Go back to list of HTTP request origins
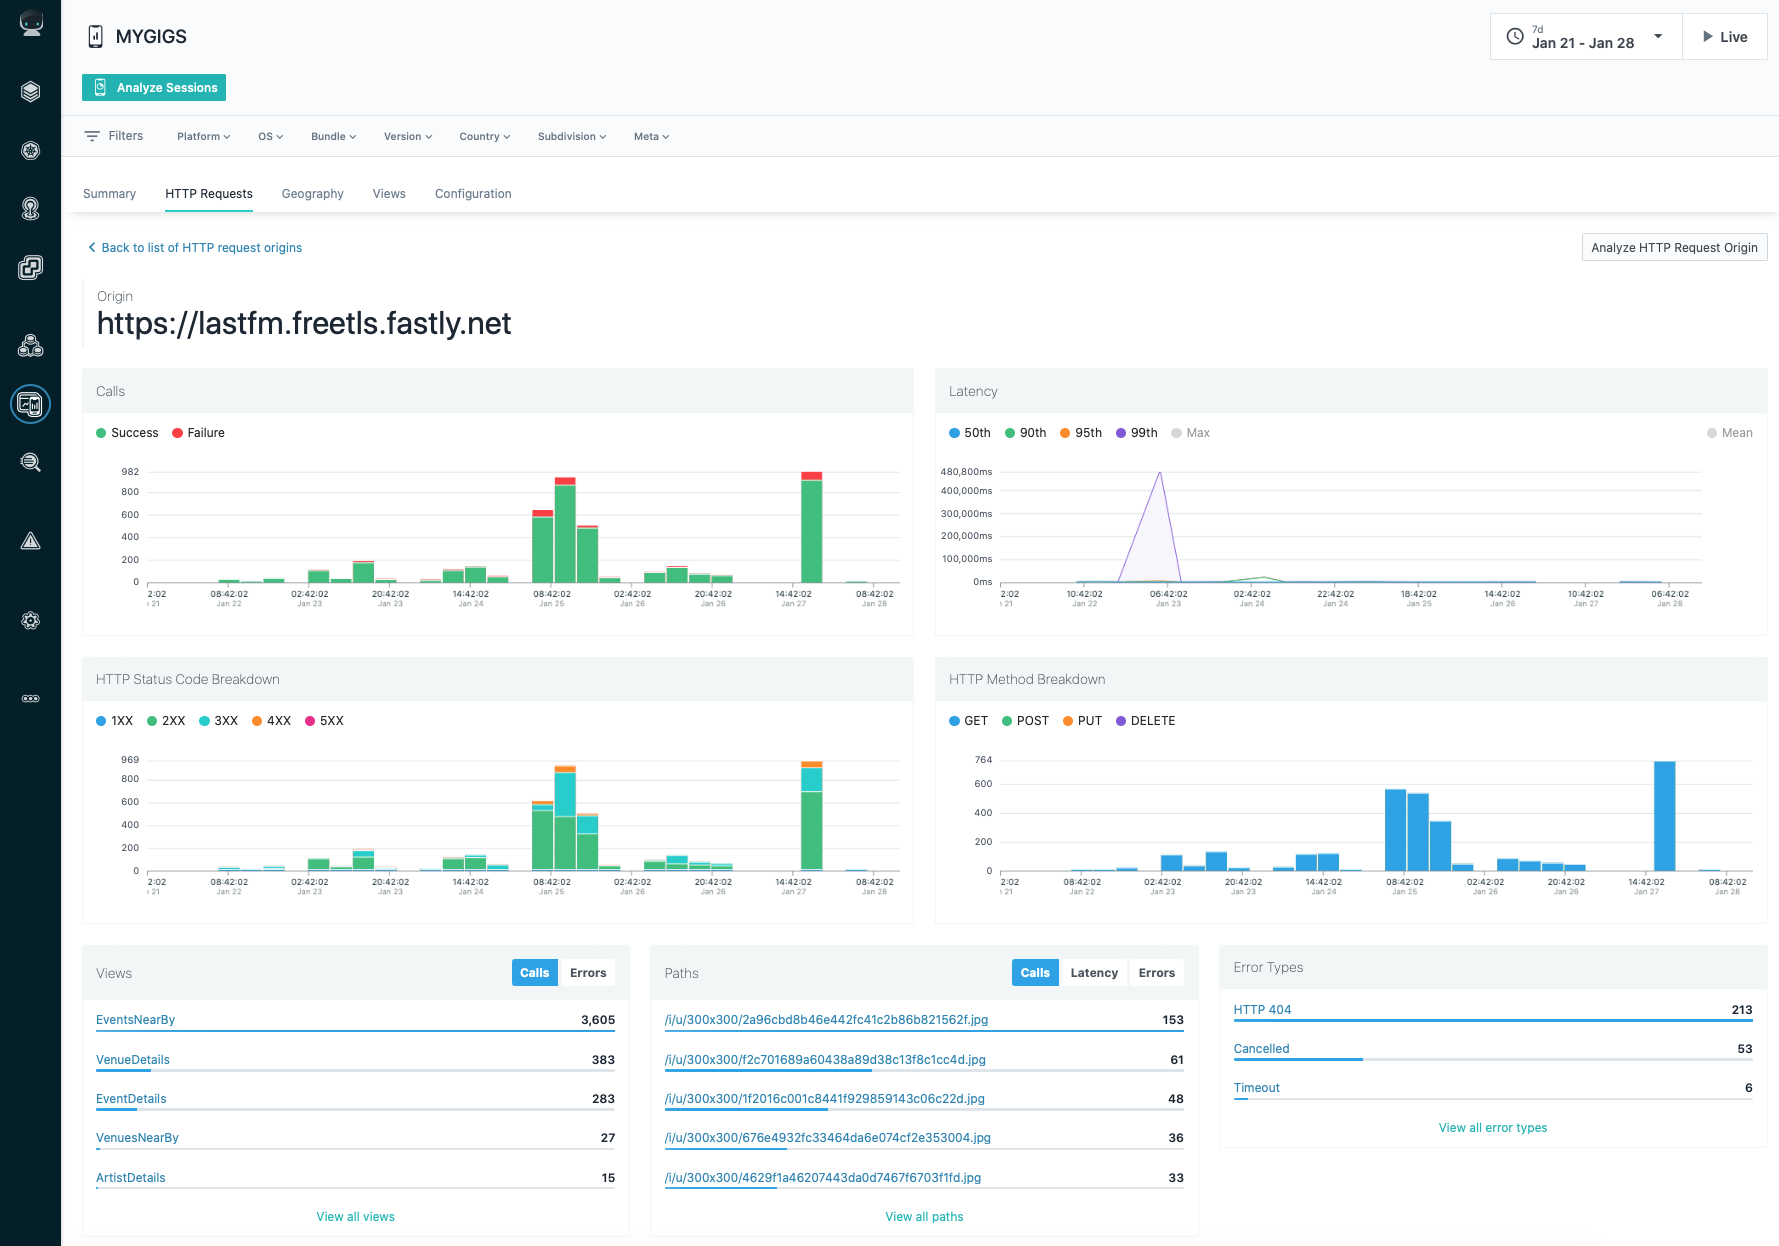1779x1246 pixels. [x=195, y=248]
